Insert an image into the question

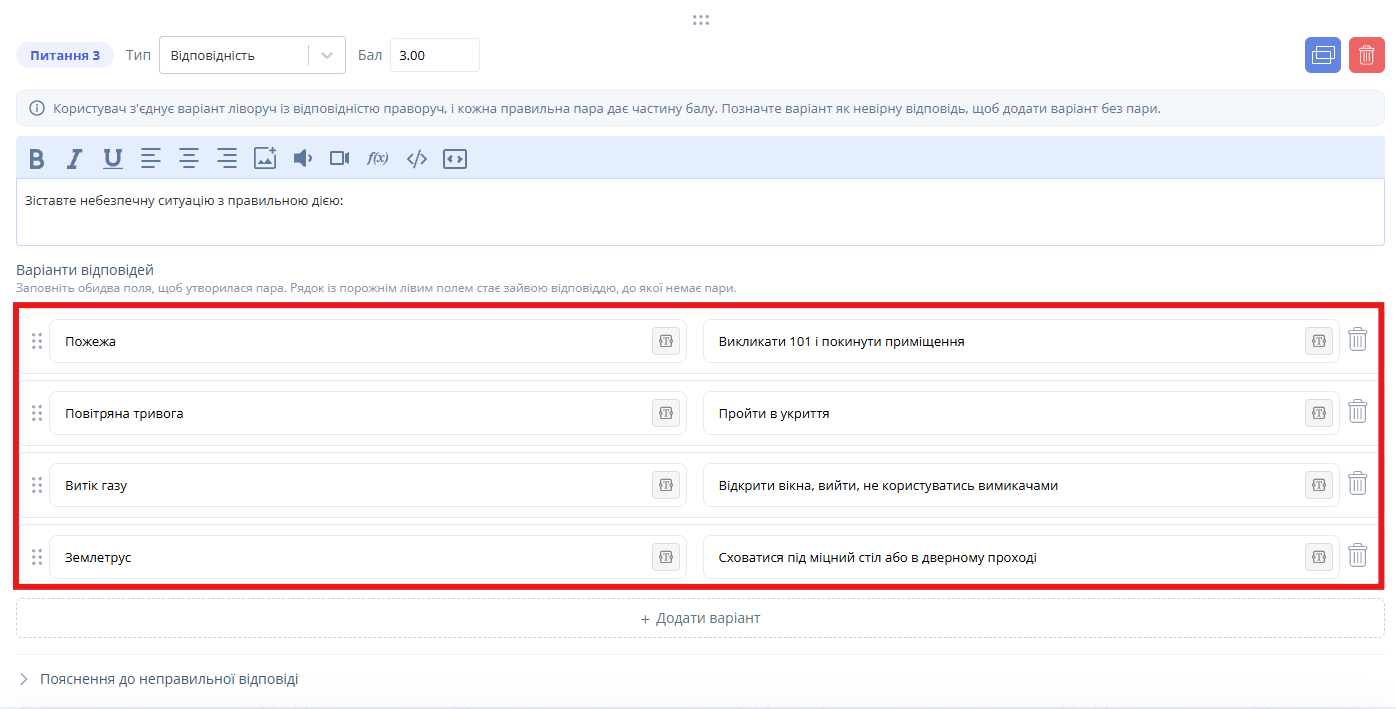(265, 158)
